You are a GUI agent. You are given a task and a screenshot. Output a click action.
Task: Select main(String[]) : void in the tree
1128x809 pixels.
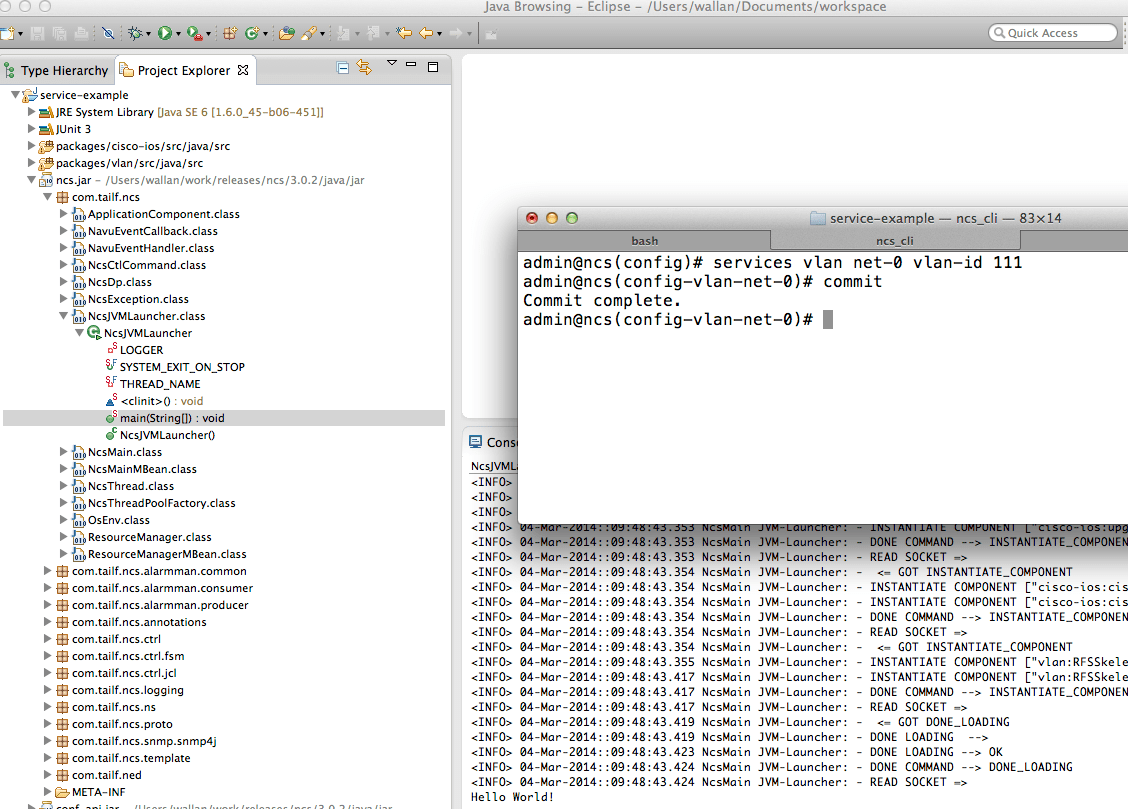(163, 417)
